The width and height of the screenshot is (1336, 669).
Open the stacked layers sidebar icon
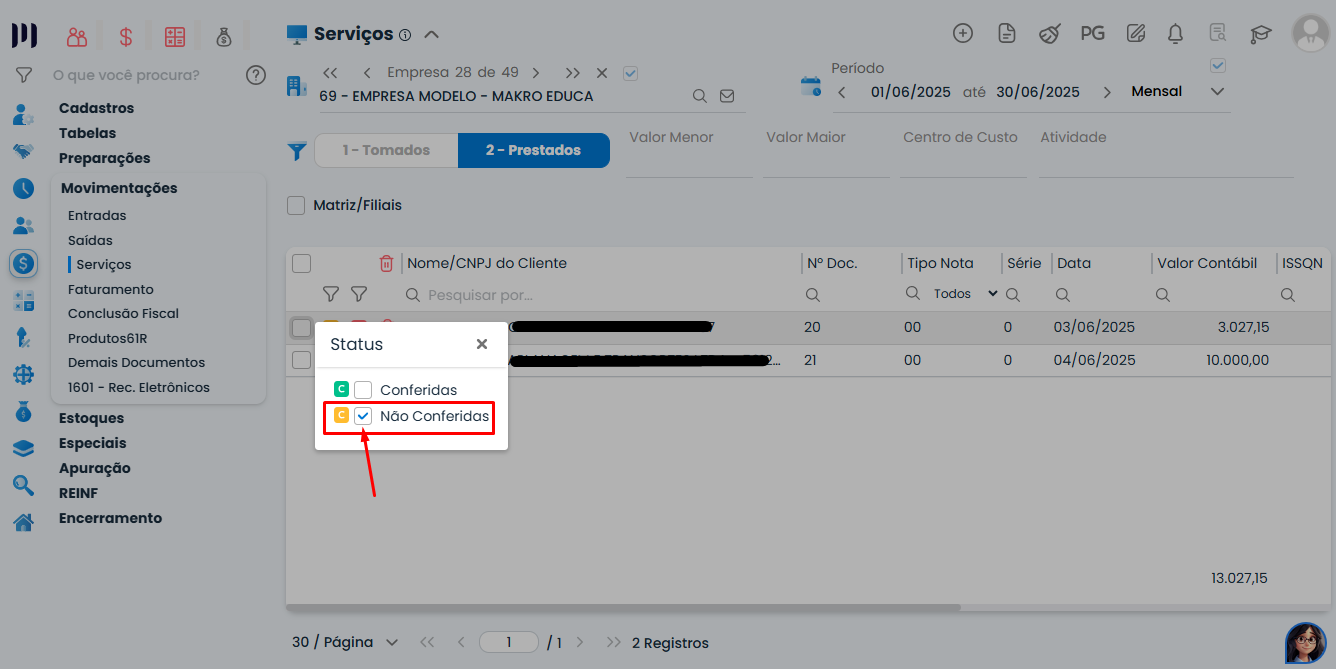[23, 449]
